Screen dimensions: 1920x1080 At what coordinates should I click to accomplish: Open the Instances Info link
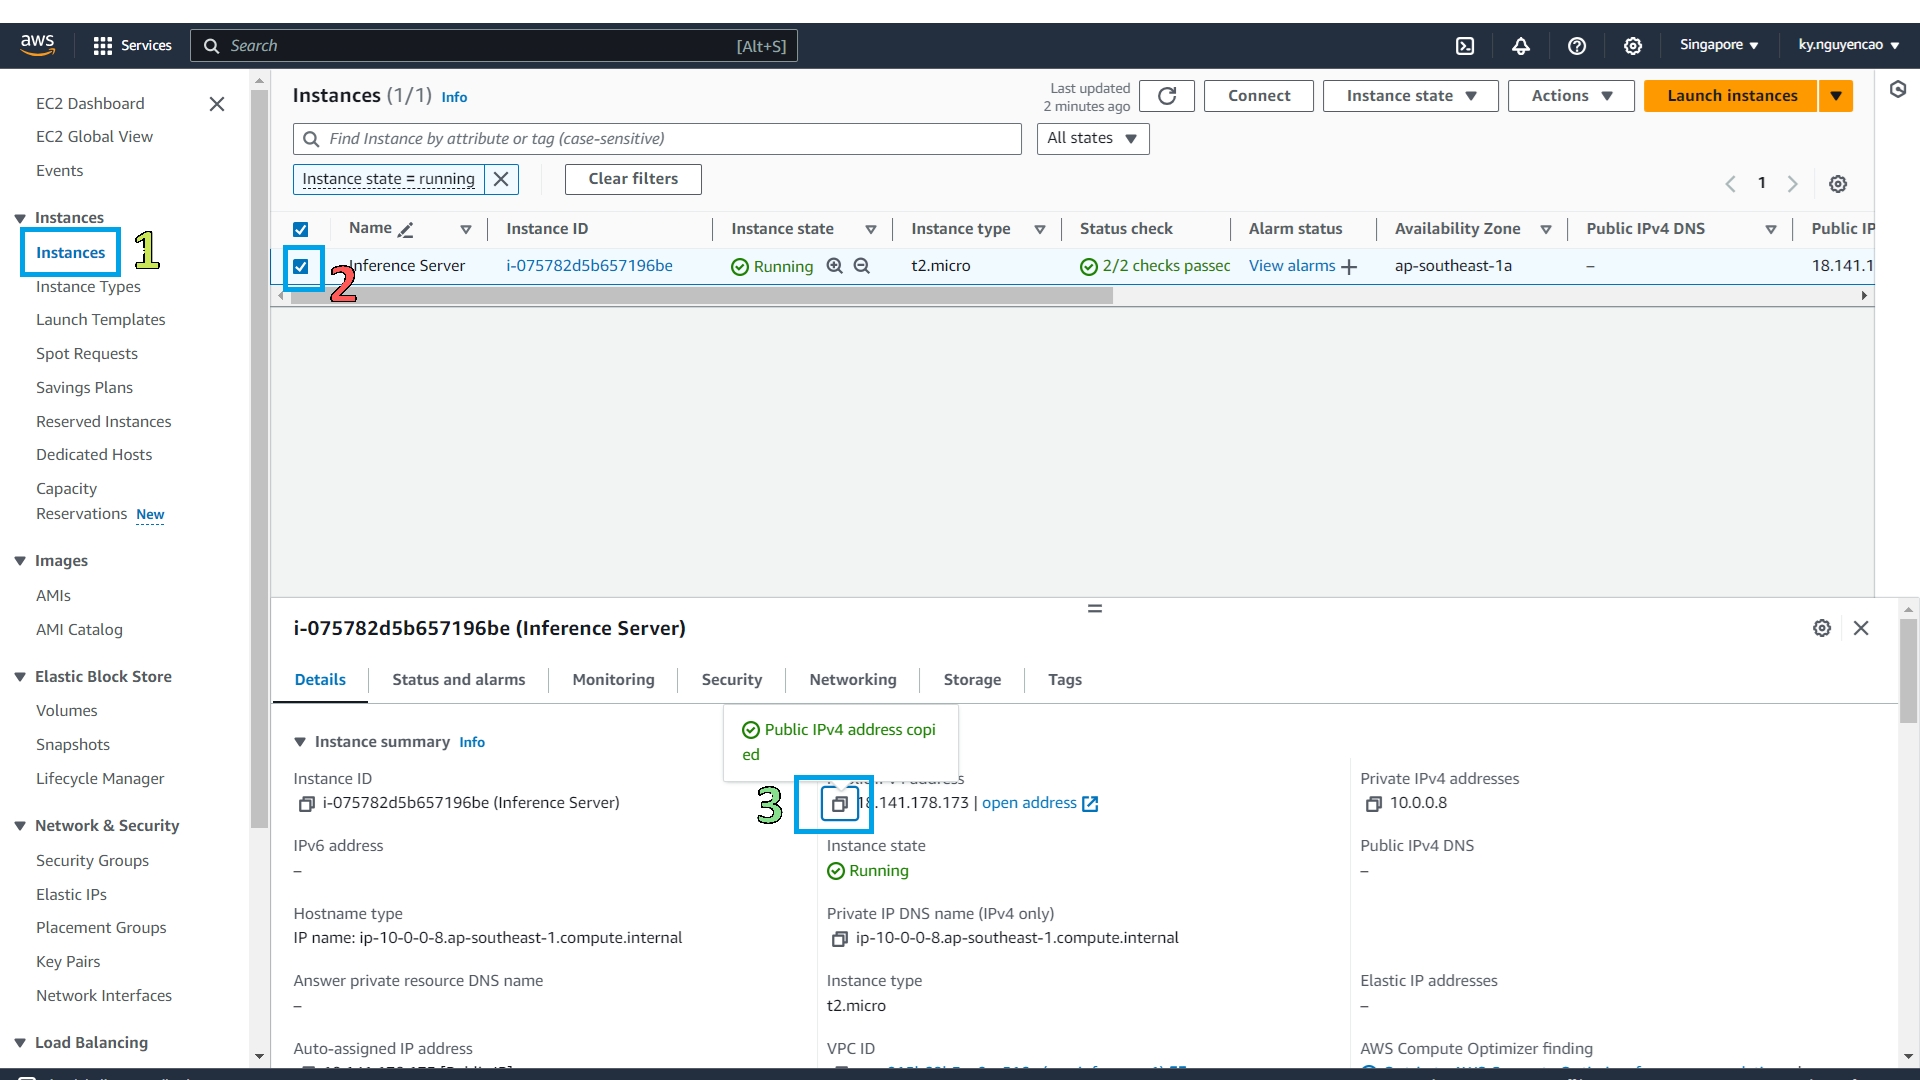(x=454, y=97)
